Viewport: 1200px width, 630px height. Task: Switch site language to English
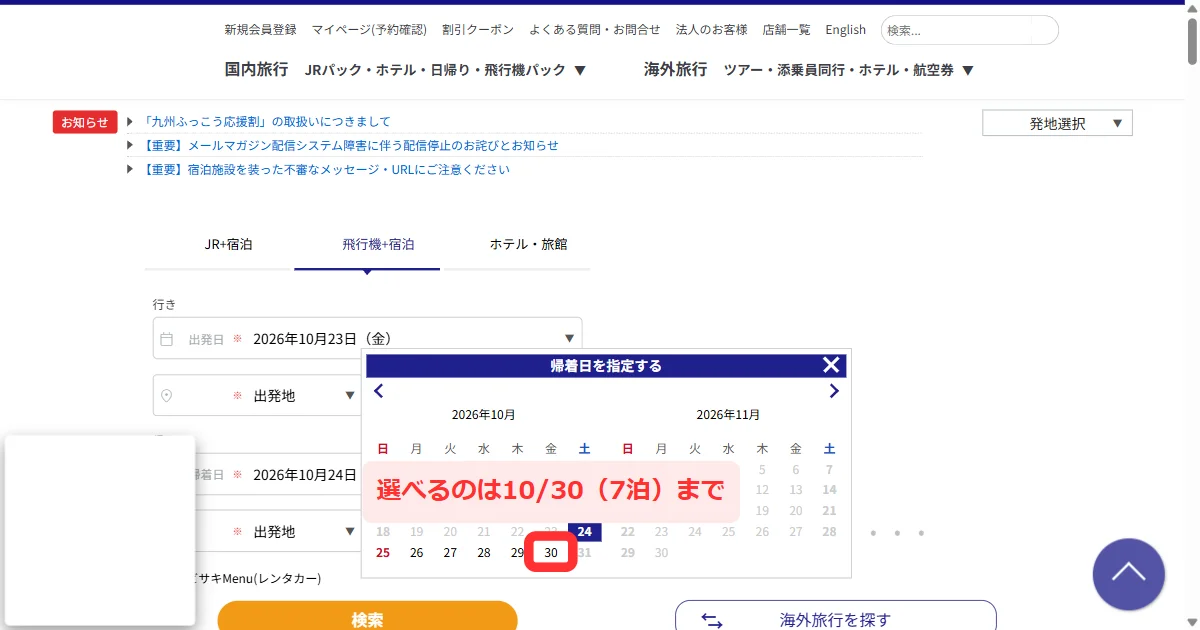[845, 29]
